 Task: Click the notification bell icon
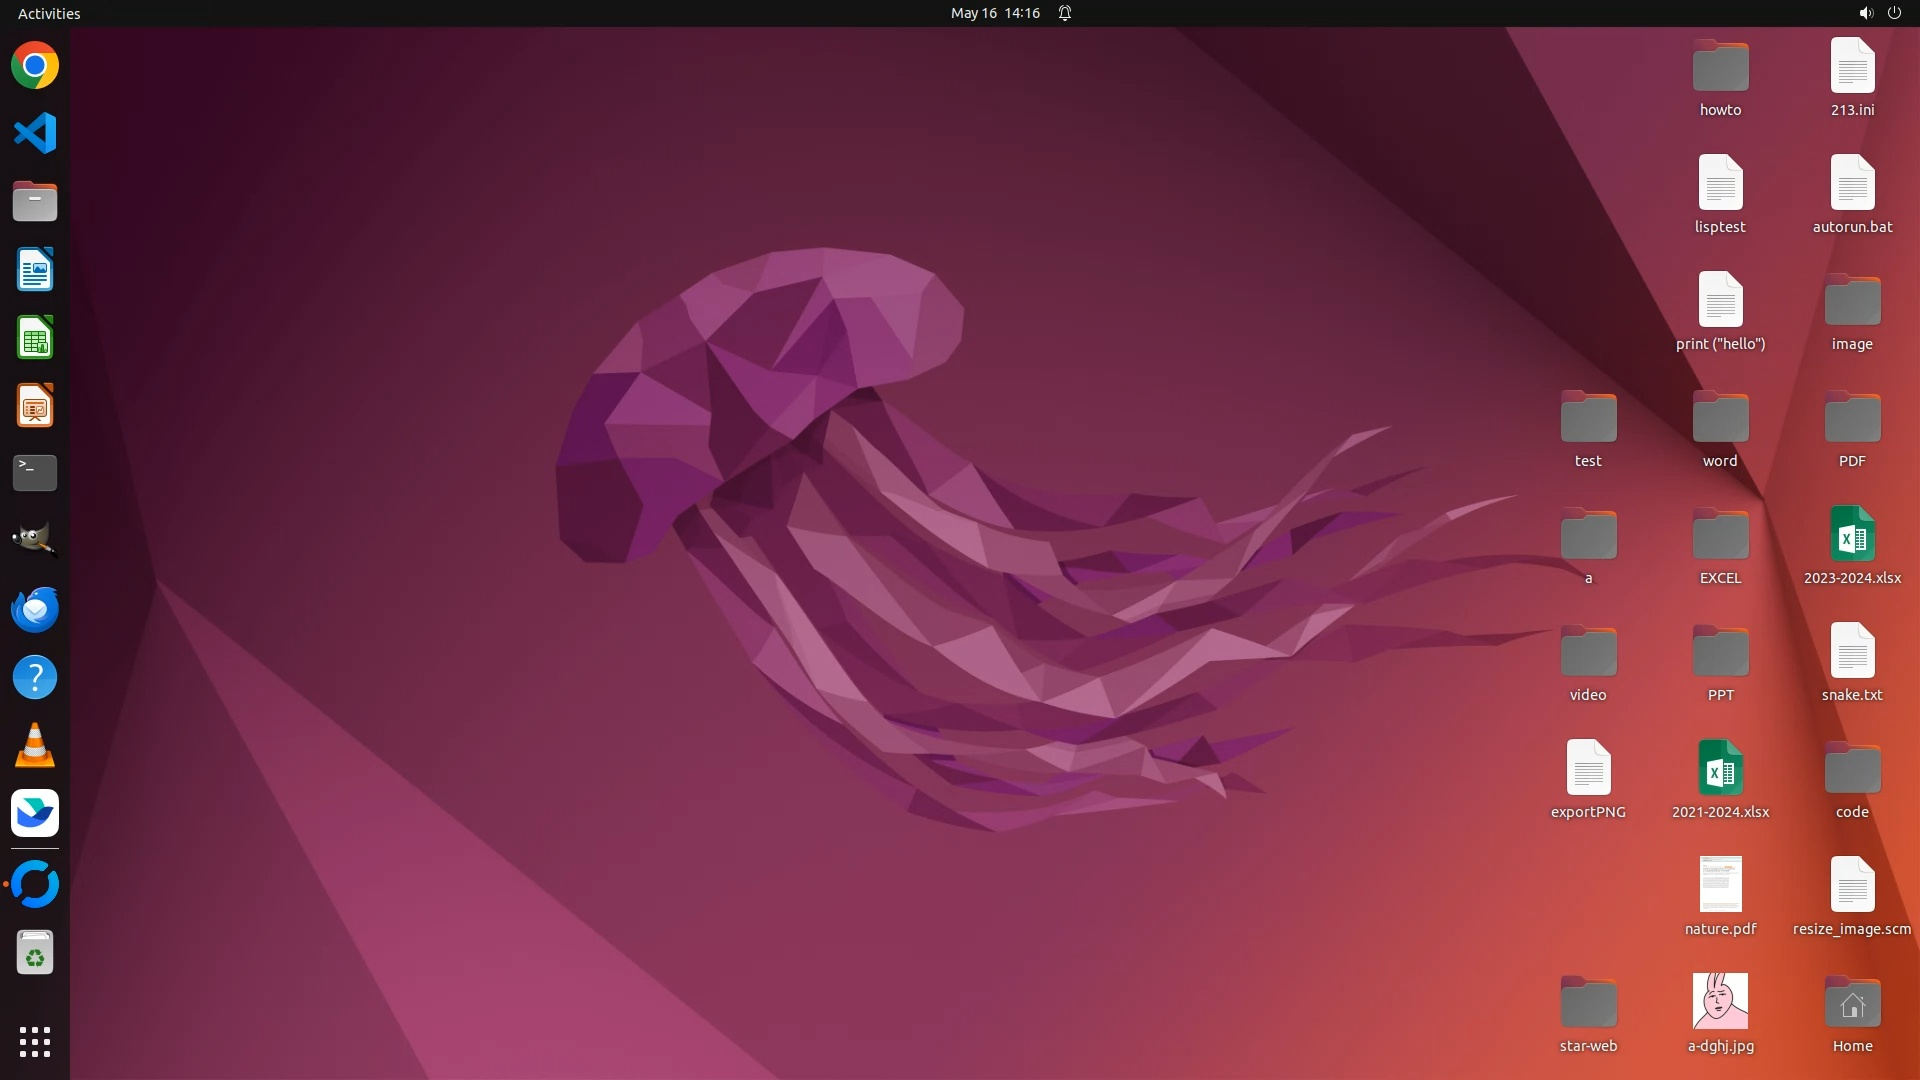pyautogui.click(x=1065, y=13)
